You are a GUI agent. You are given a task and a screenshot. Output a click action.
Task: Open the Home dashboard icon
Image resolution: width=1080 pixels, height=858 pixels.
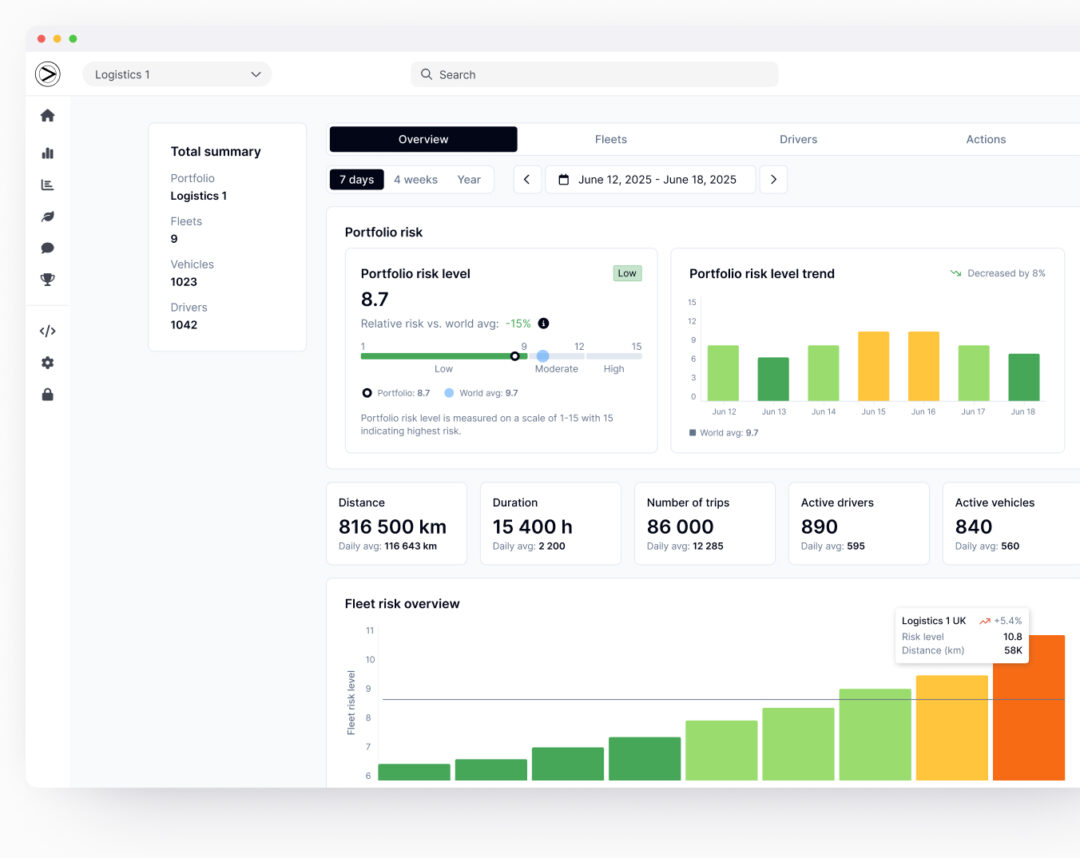click(47, 115)
